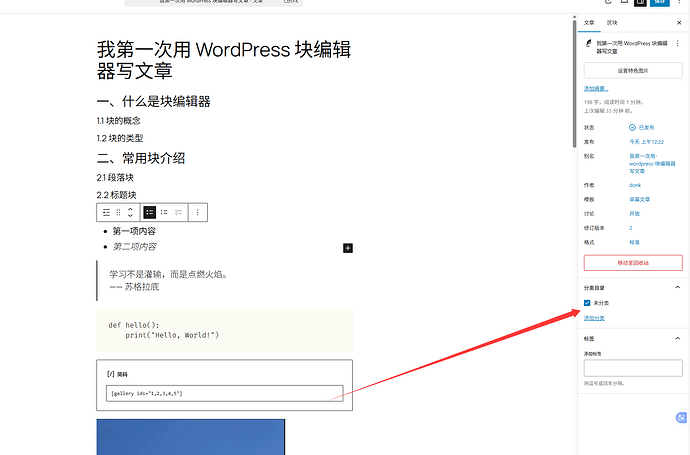Click the black plus add block button
The image size is (690, 455).
(x=348, y=248)
